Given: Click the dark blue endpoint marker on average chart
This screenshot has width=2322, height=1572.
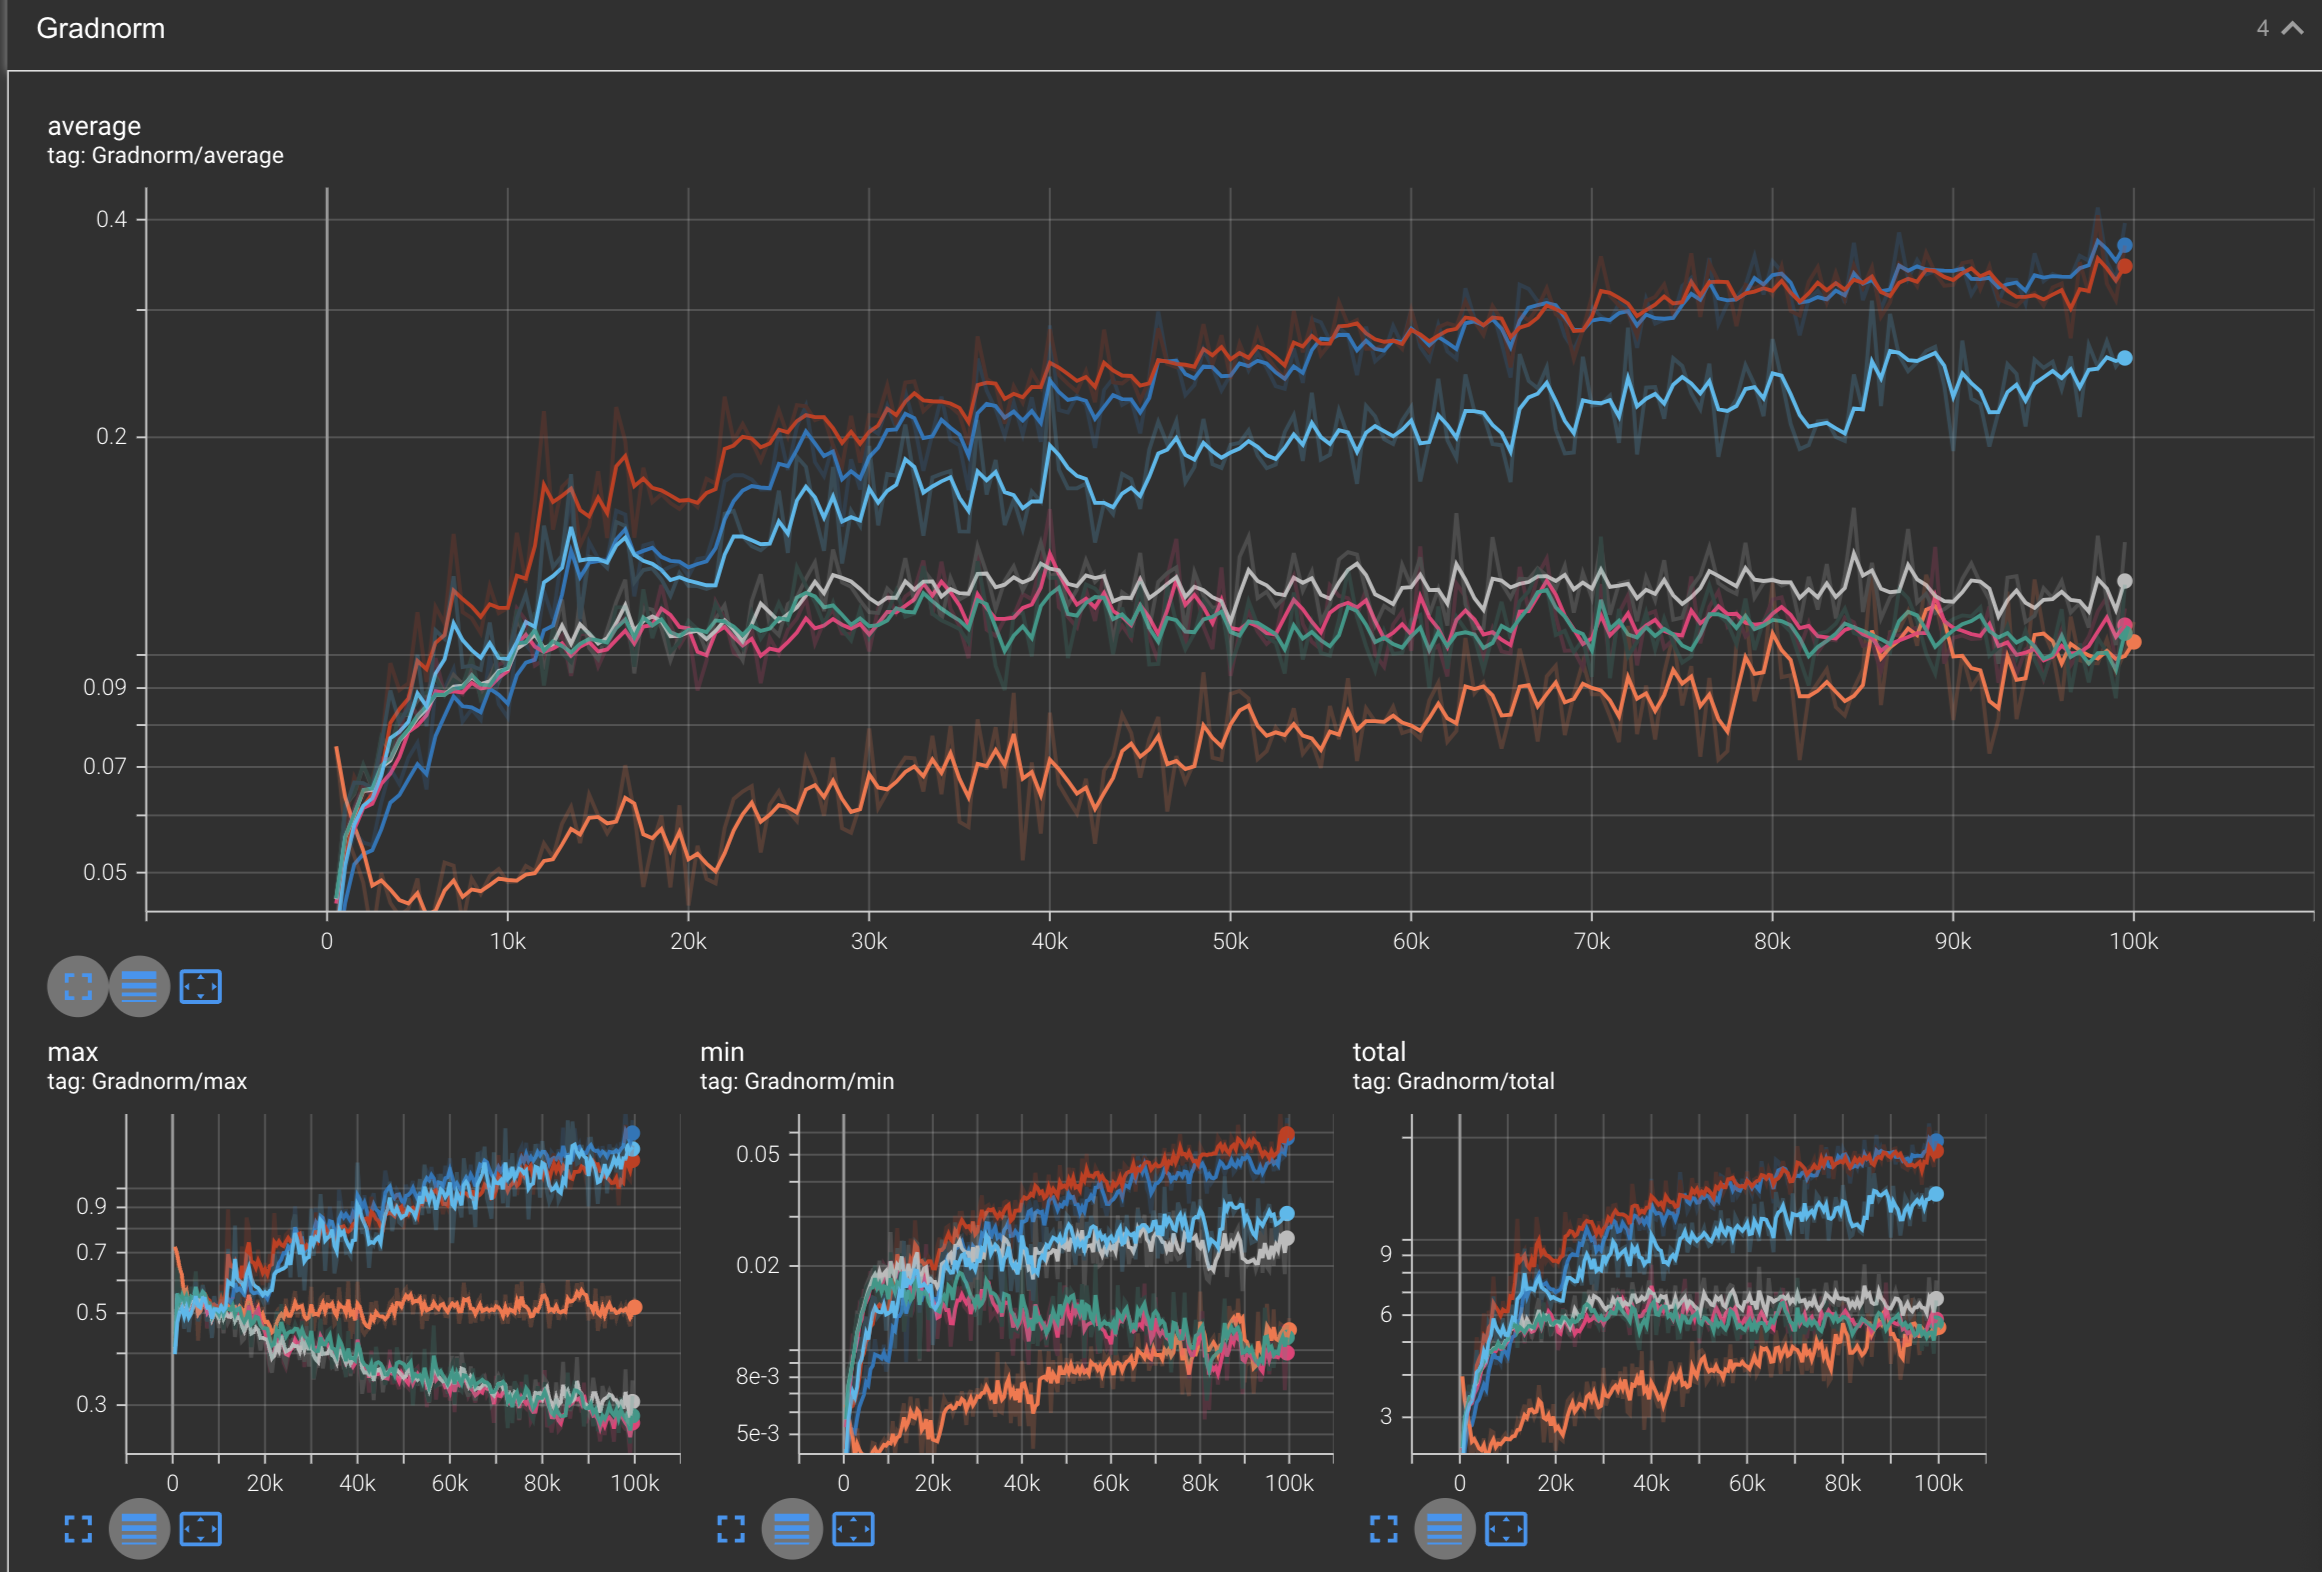Looking at the screenshot, I should coord(2124,245).
